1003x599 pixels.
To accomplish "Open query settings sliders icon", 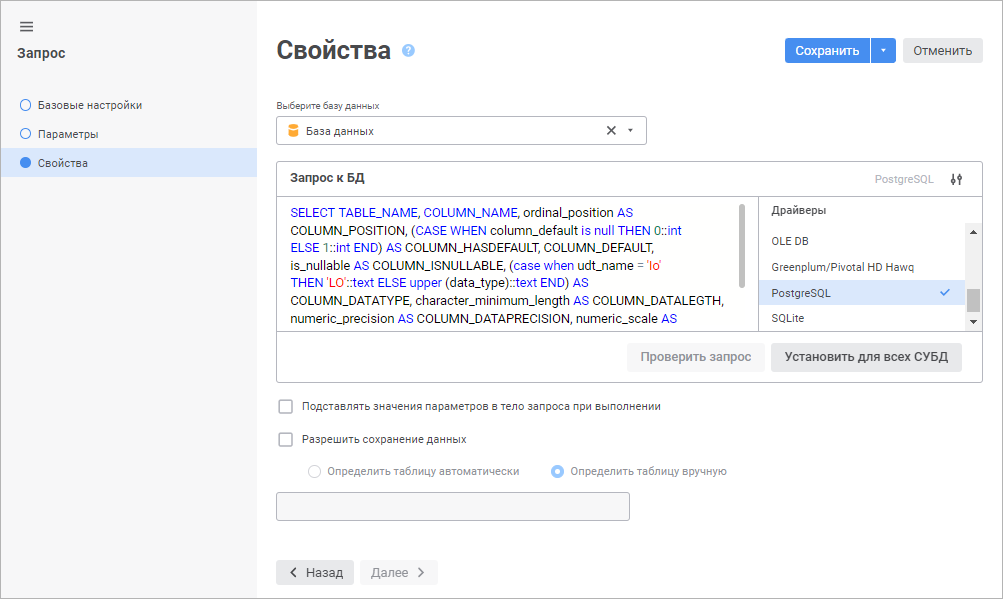I will pyautogui.click(x=956, y=179).
